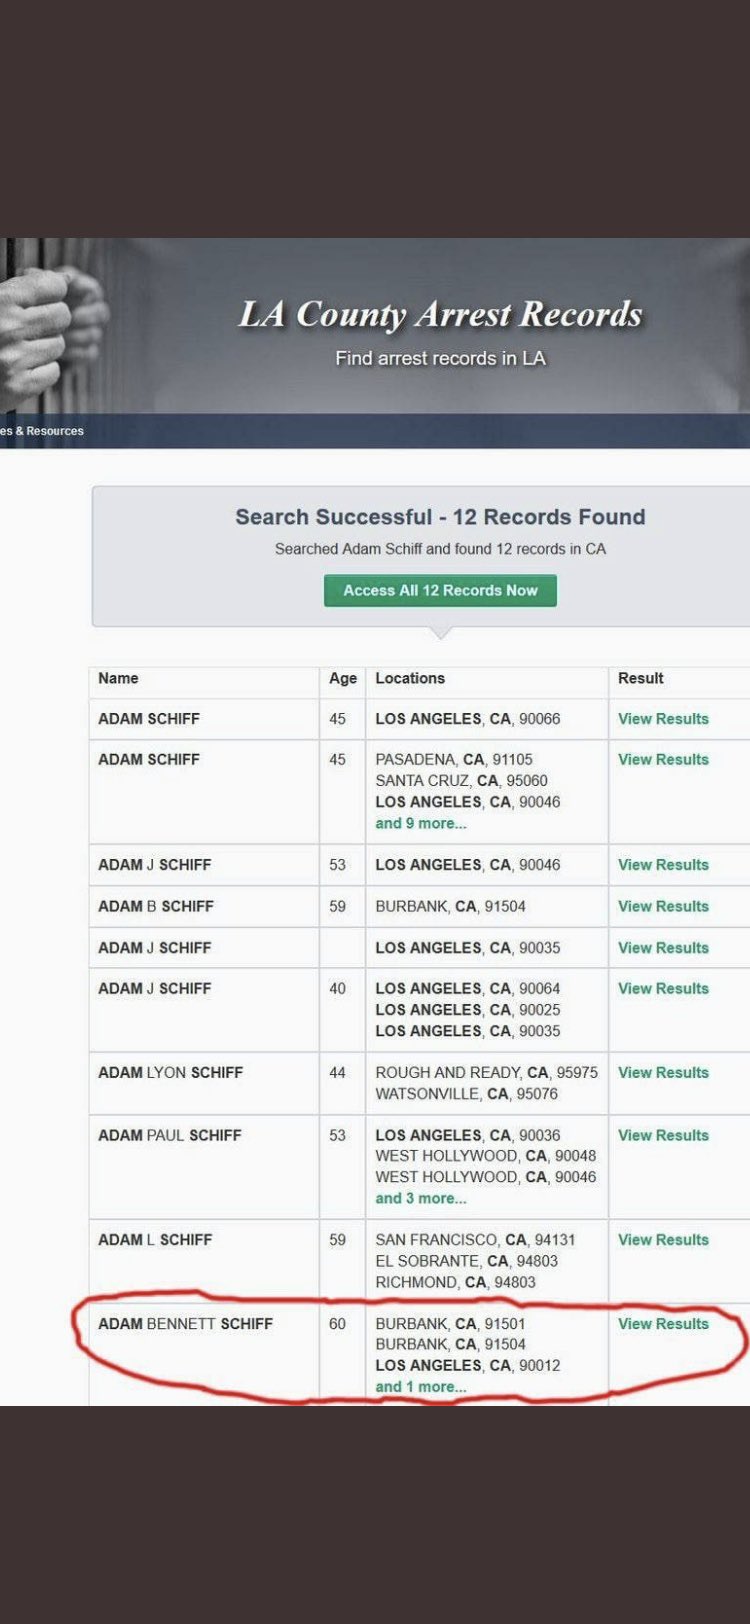750x1624 pixels.
Task: Click the 'Find arrest records in LA' subtitle
Action: tap(440, 358)
